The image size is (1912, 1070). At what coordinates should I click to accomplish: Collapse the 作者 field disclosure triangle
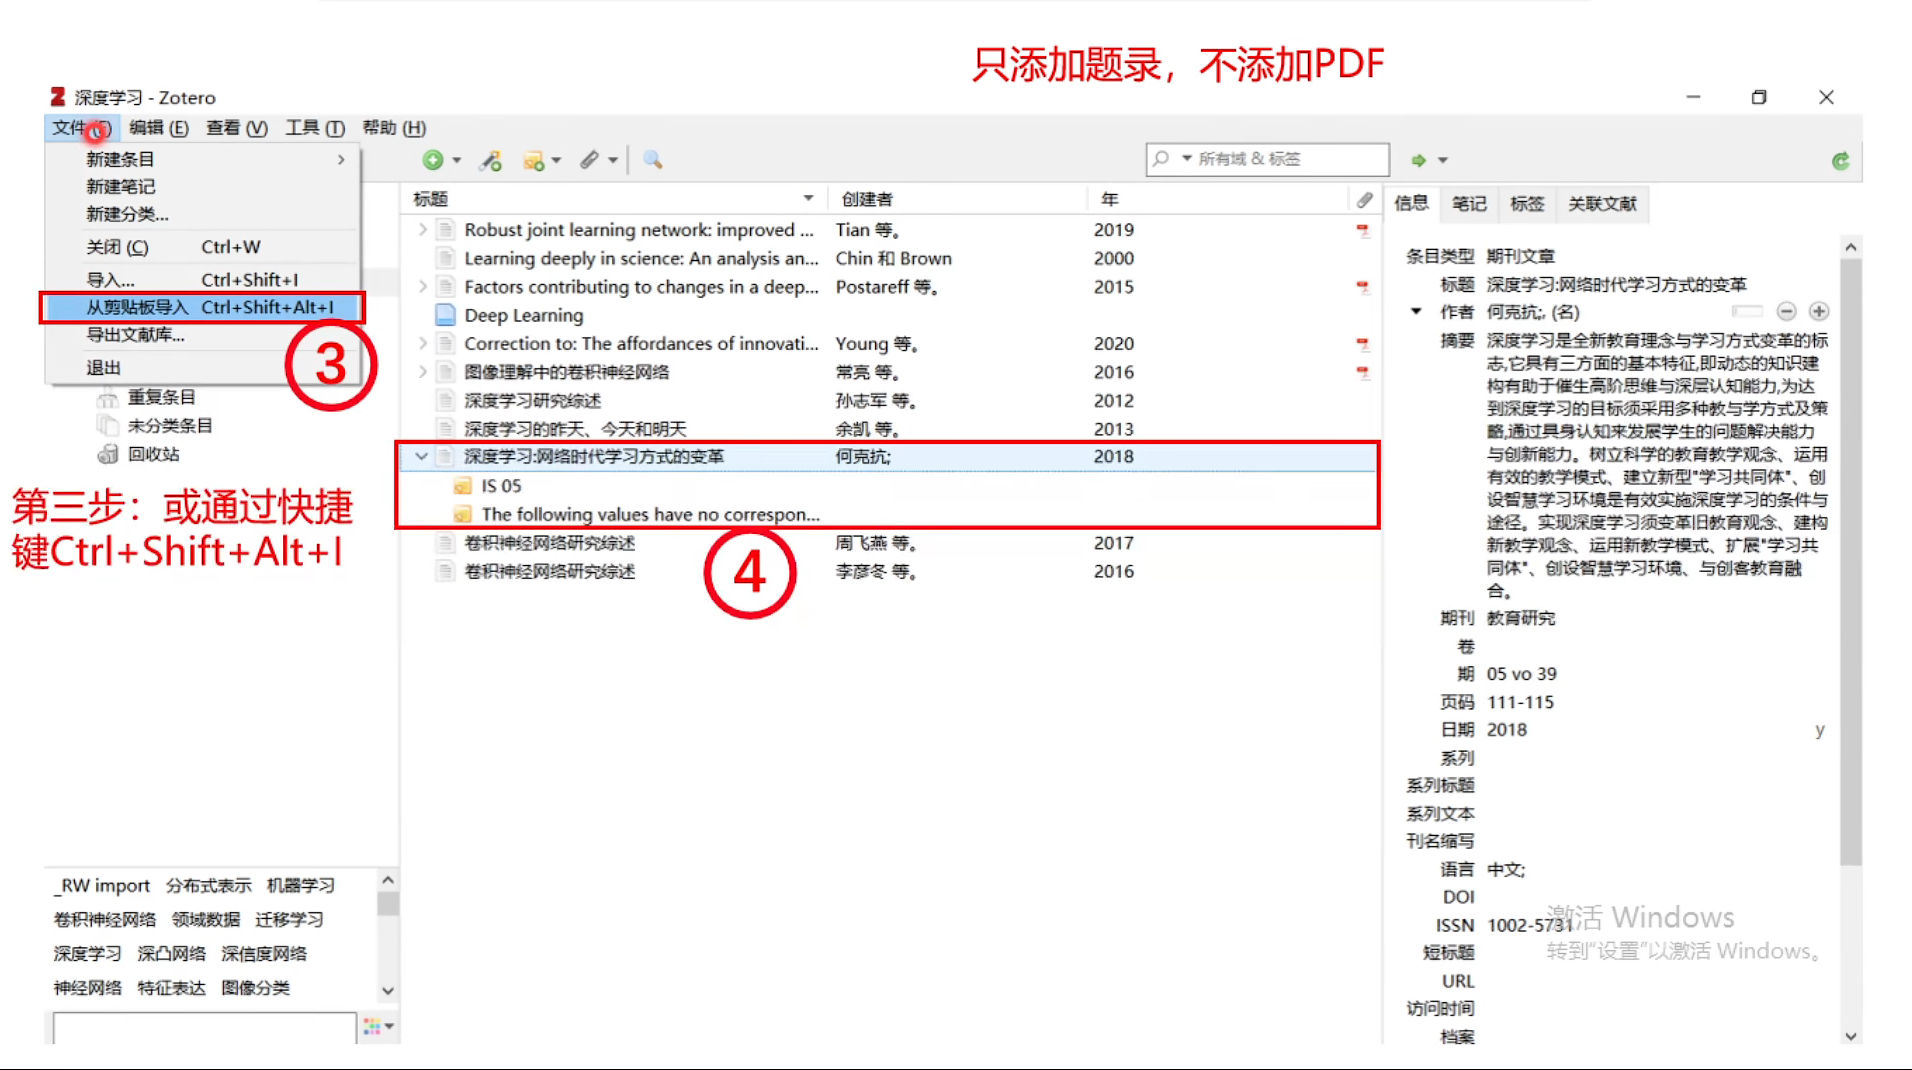point(1415,311)
